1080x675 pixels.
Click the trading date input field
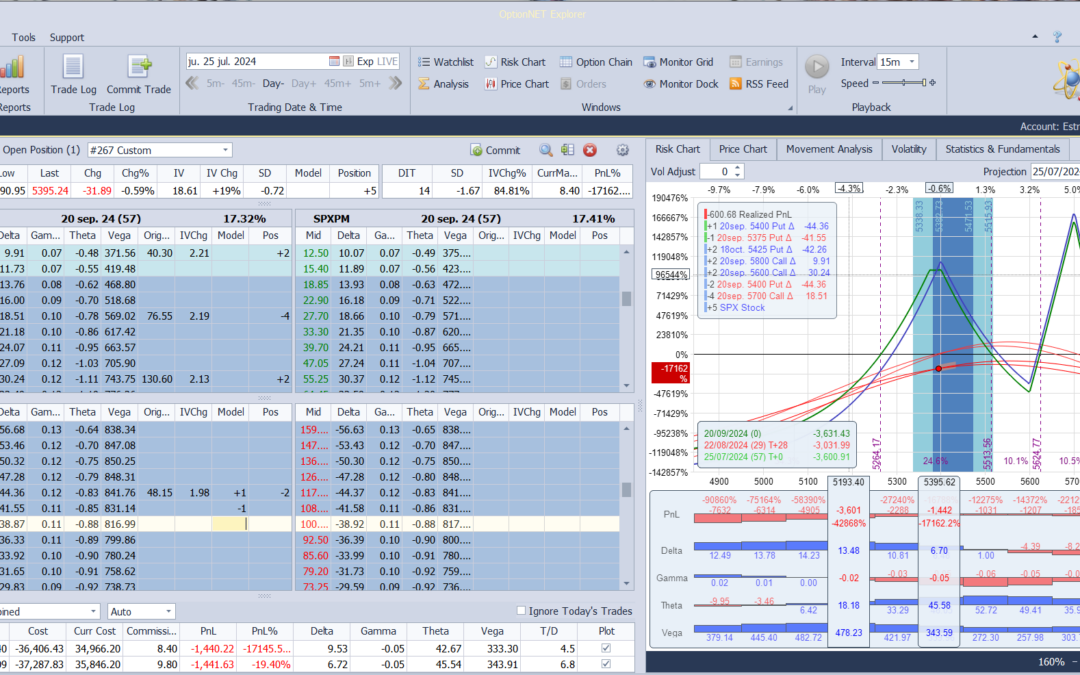coord(257,61)
